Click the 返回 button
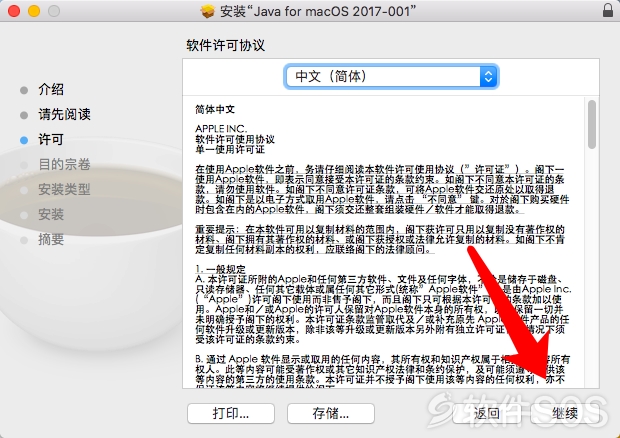The image size is (620, 438). click(486, 413)
